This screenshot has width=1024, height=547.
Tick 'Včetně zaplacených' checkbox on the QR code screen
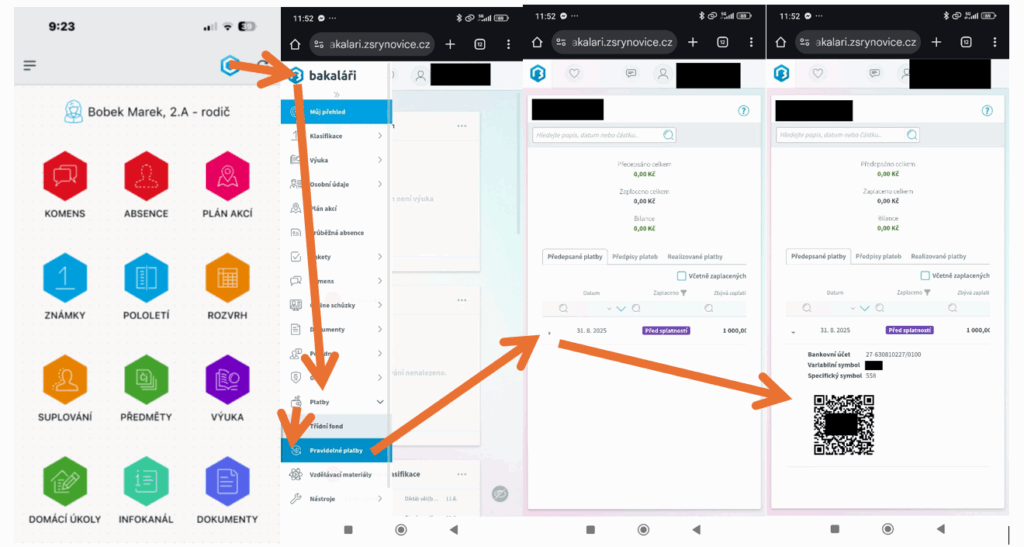[924, 275]
